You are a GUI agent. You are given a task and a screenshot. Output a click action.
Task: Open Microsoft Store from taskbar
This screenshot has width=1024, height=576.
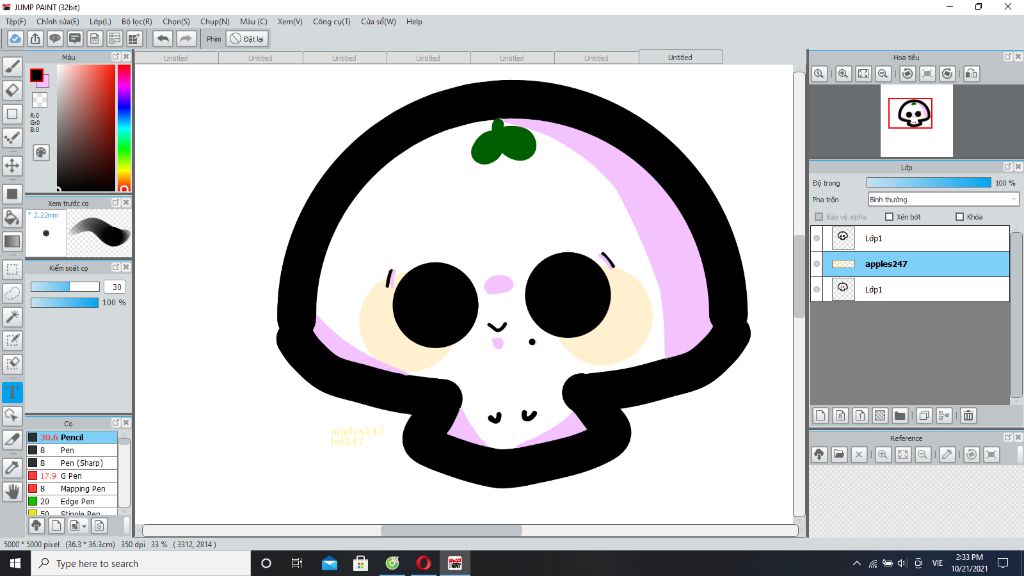[360, 563]
